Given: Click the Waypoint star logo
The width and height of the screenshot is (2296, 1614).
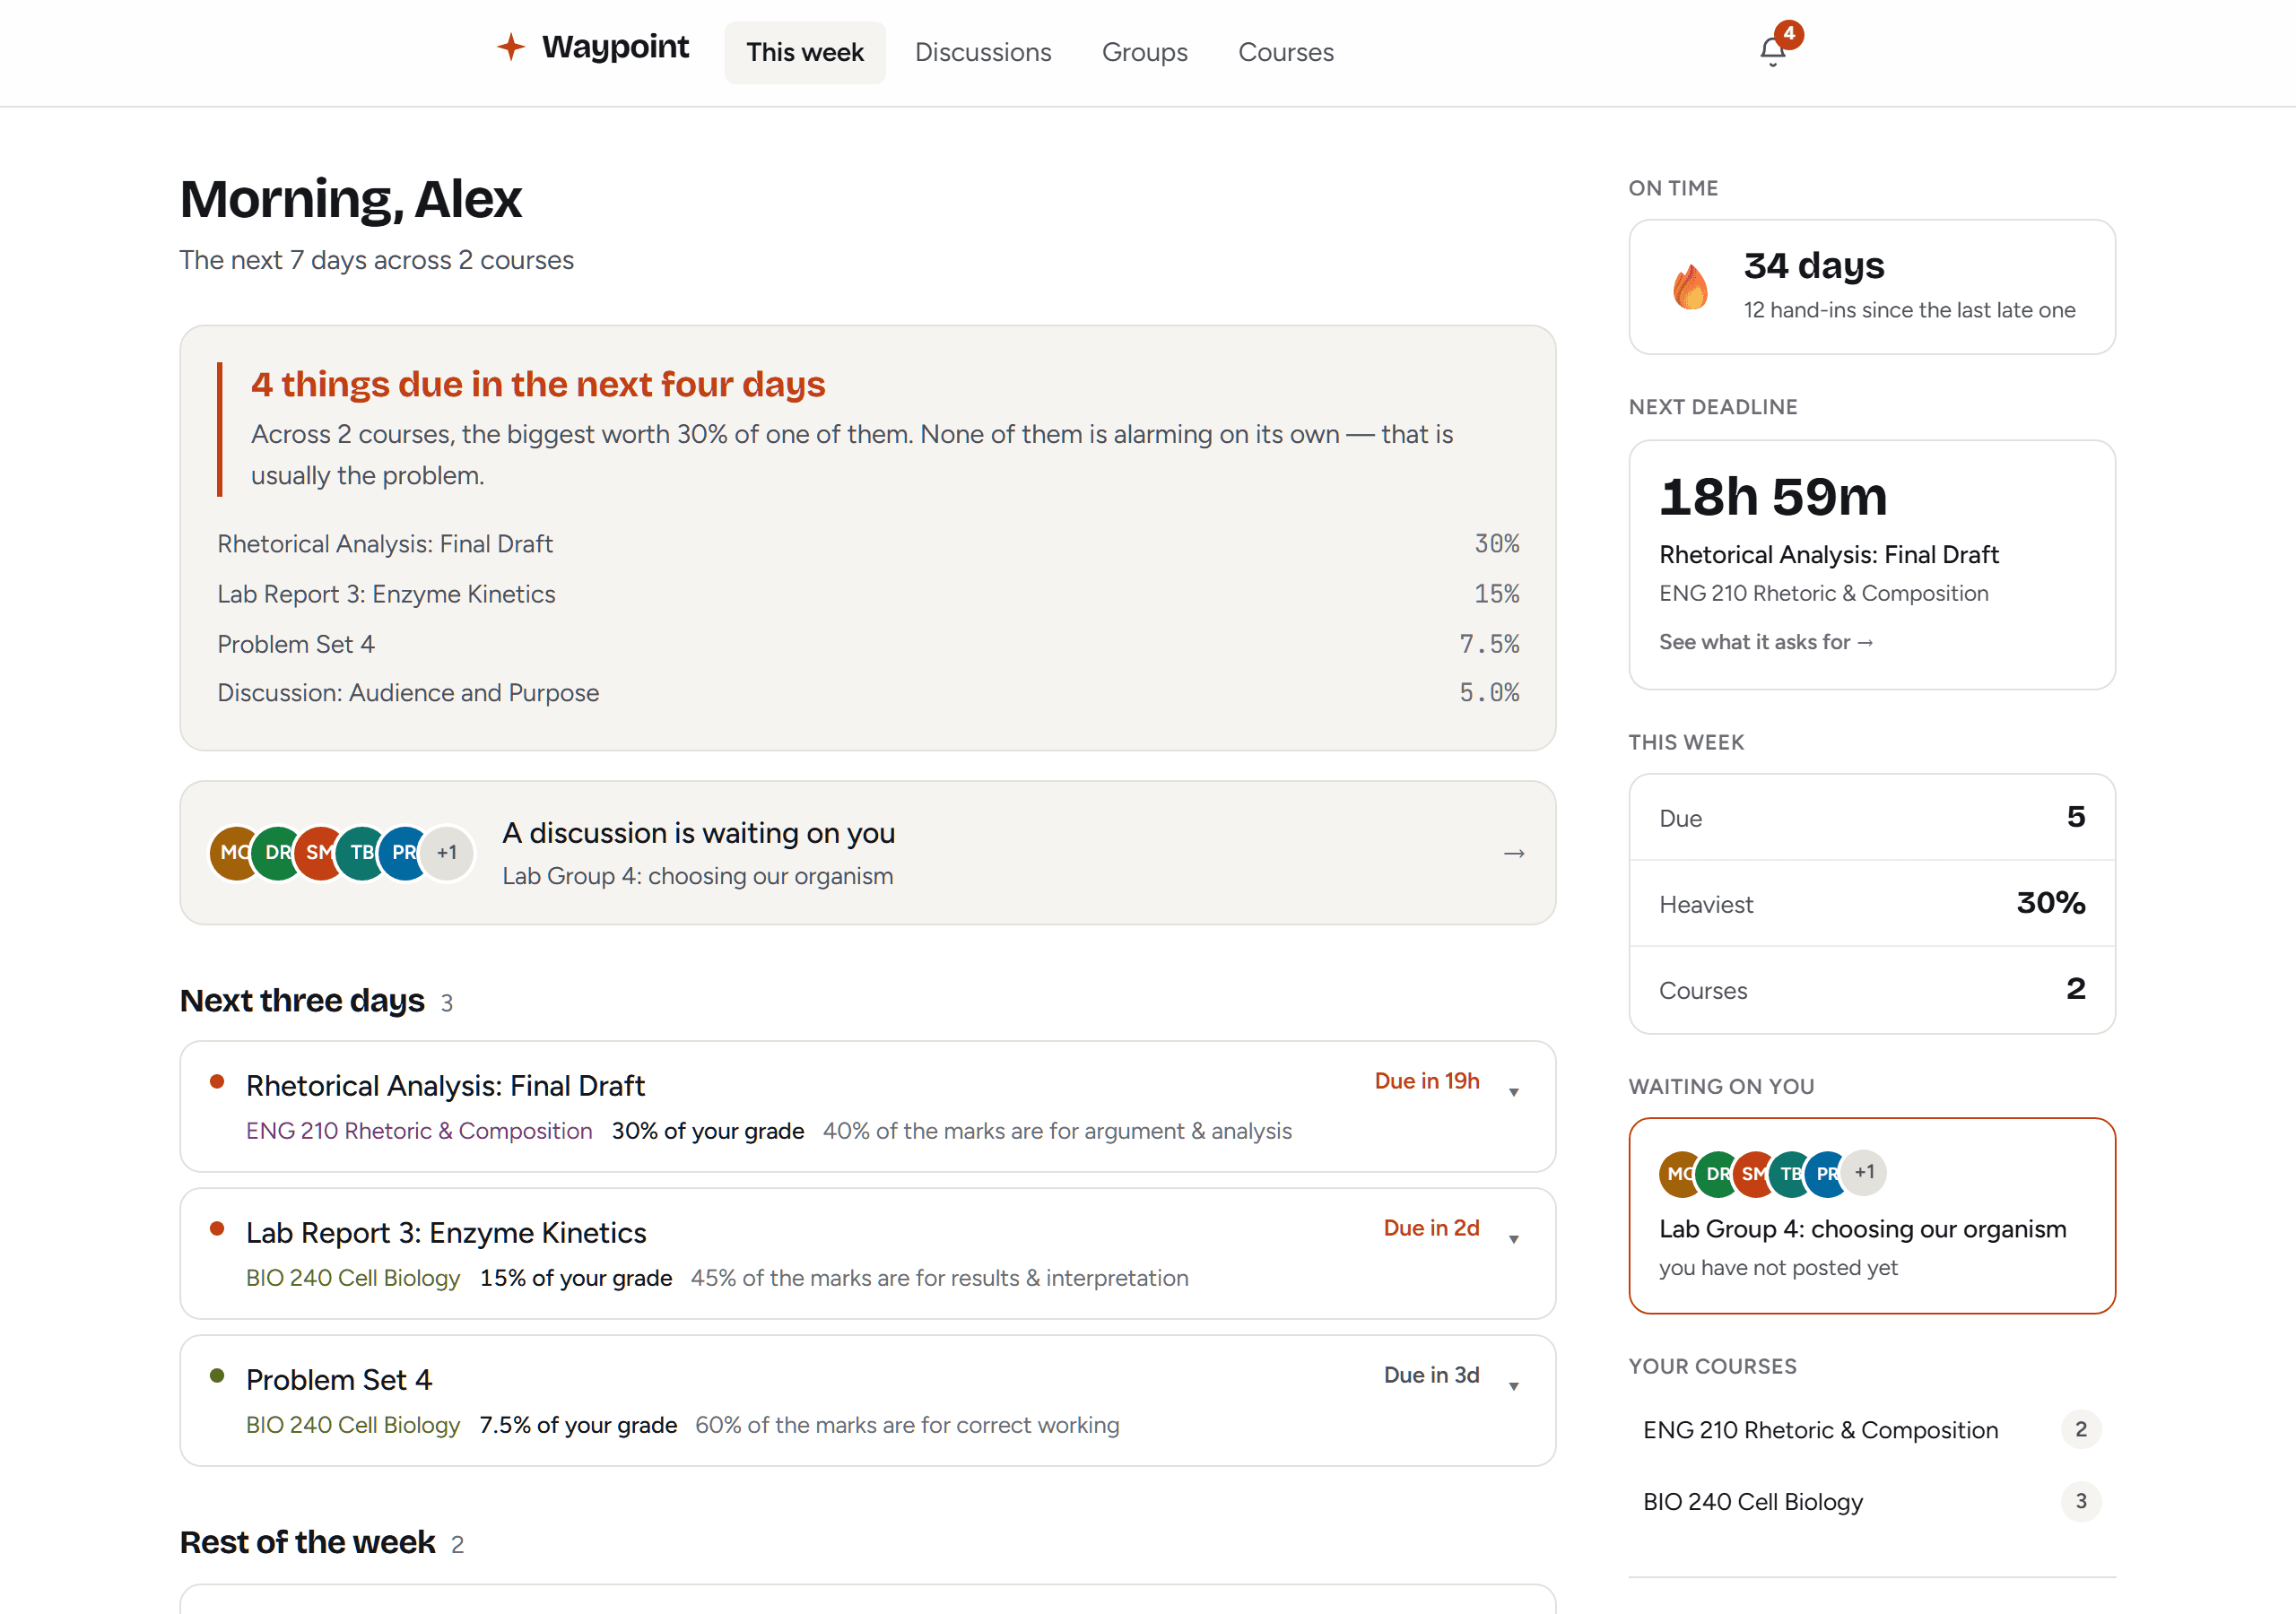Looking at the screenshot, I should (511, 47).
